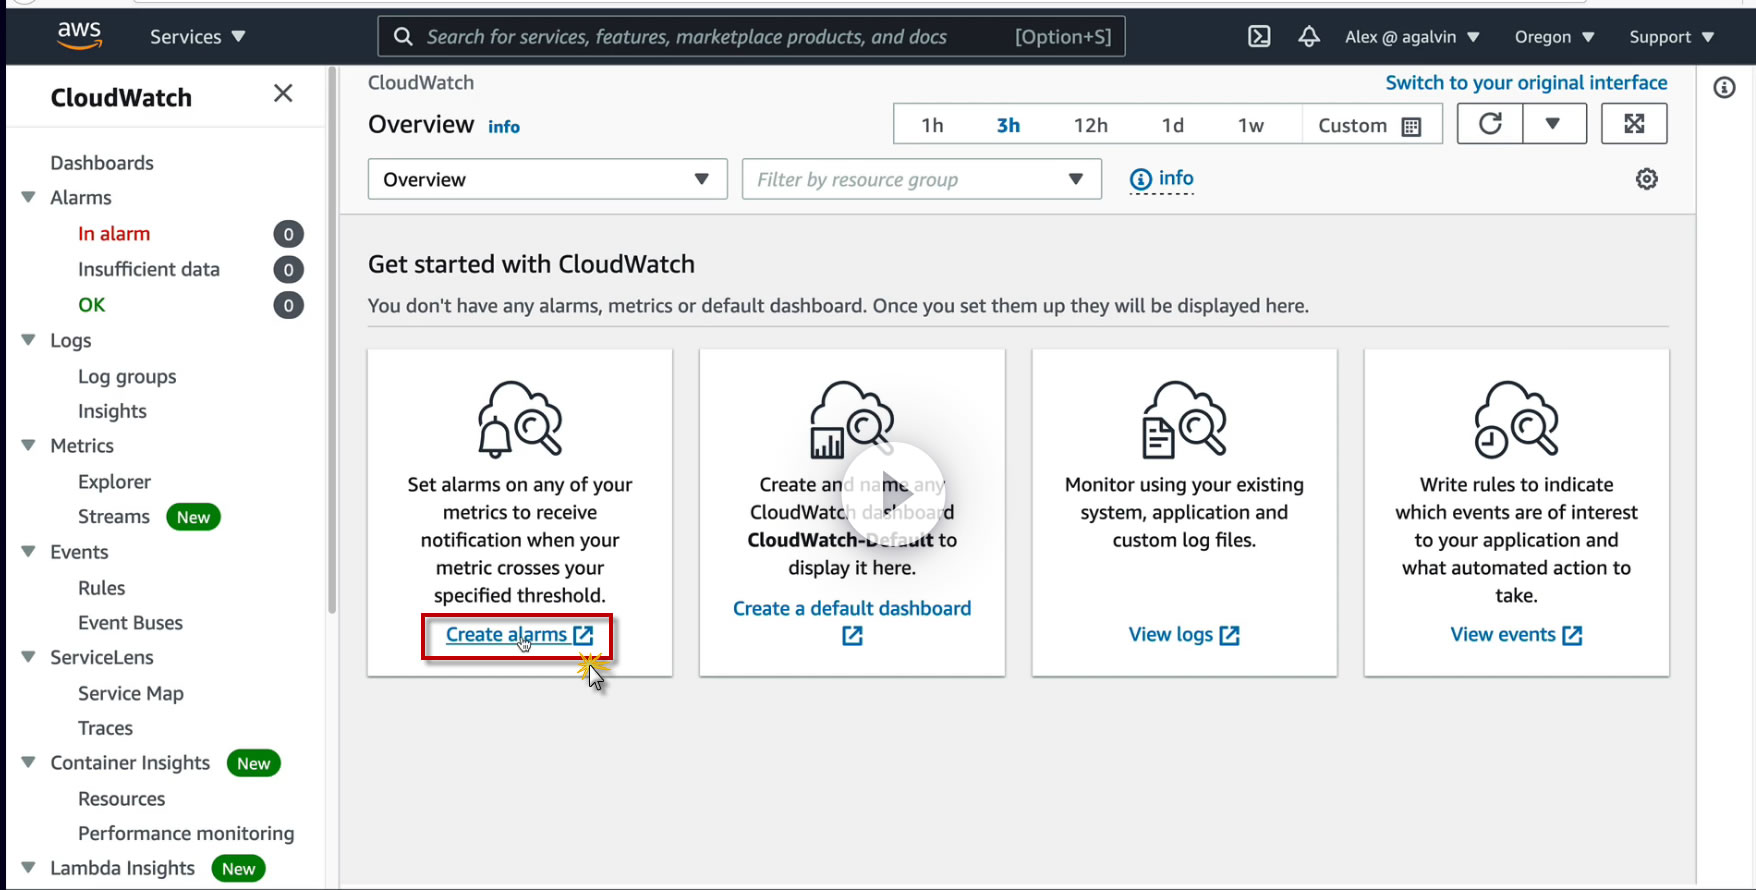Image resolution: width=1756 pixels, height=890 pixels.
Task: Open the Support menu
Action: (x=1671, y=37)
